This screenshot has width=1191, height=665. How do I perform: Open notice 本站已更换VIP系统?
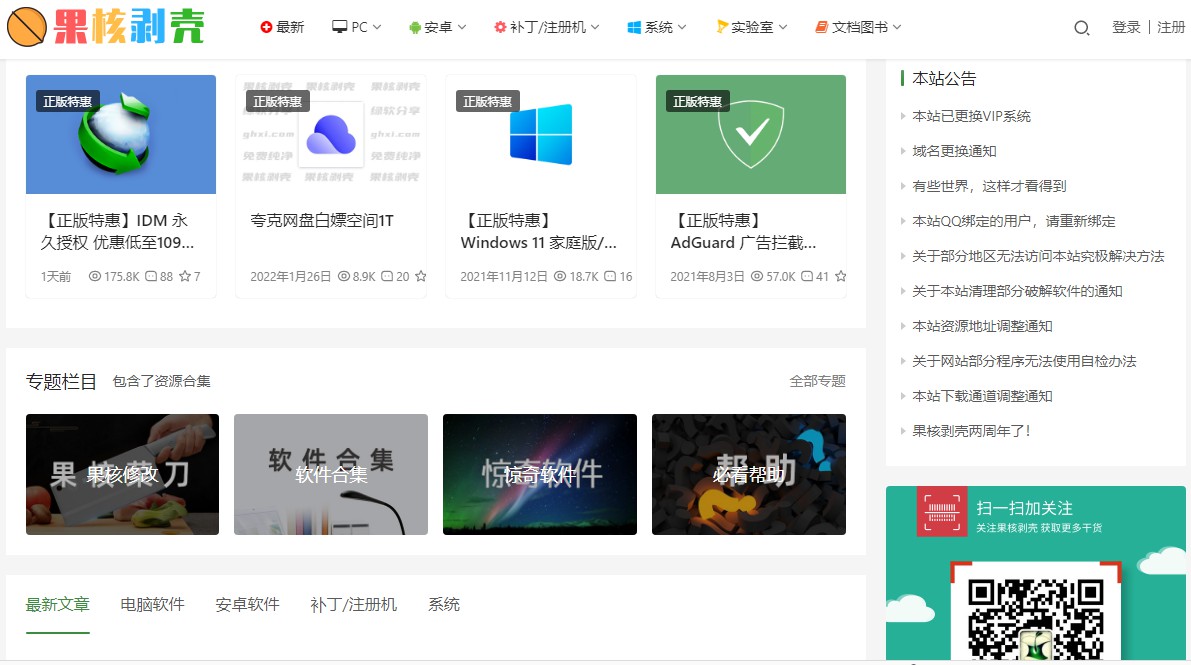click(x=971, y=116)
